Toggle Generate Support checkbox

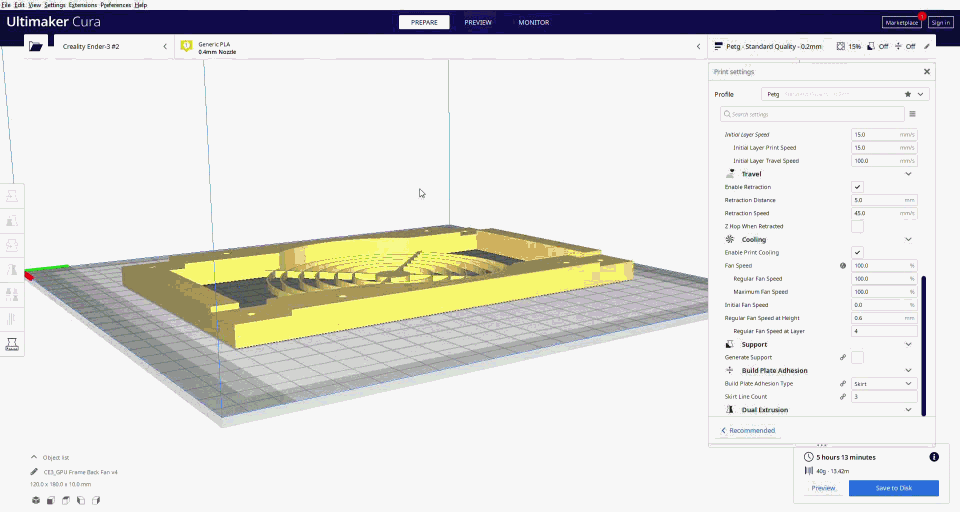pos(857,358)
